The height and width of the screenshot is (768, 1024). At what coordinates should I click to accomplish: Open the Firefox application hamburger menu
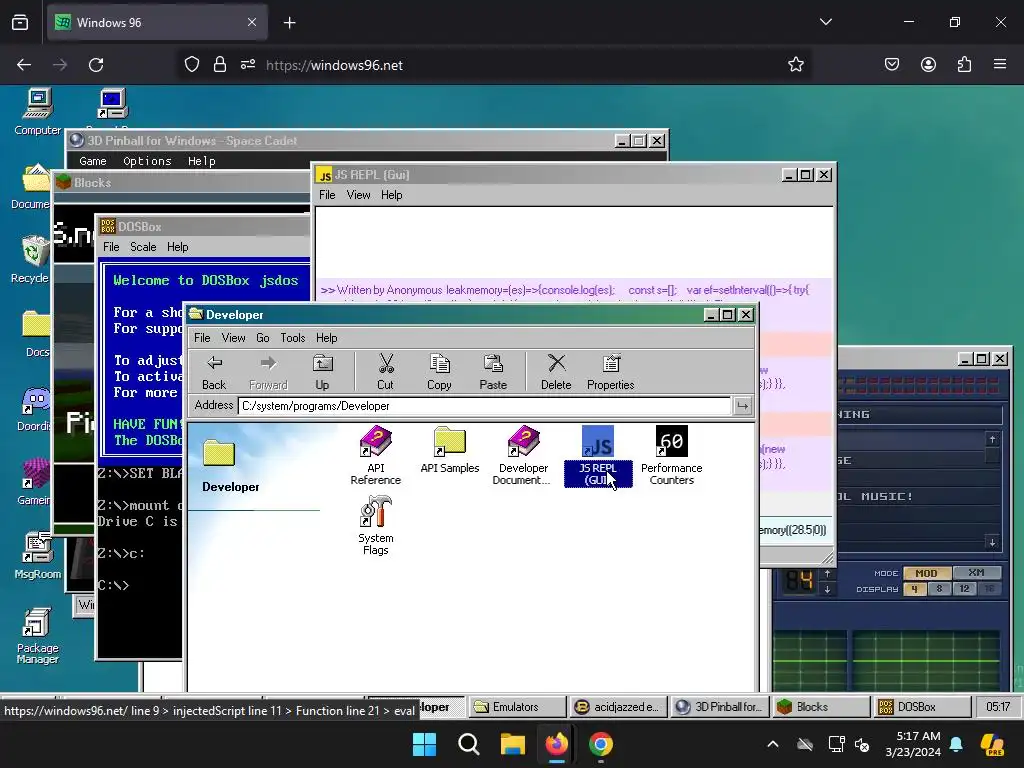pyautogui.click(x=1000, y=65)
